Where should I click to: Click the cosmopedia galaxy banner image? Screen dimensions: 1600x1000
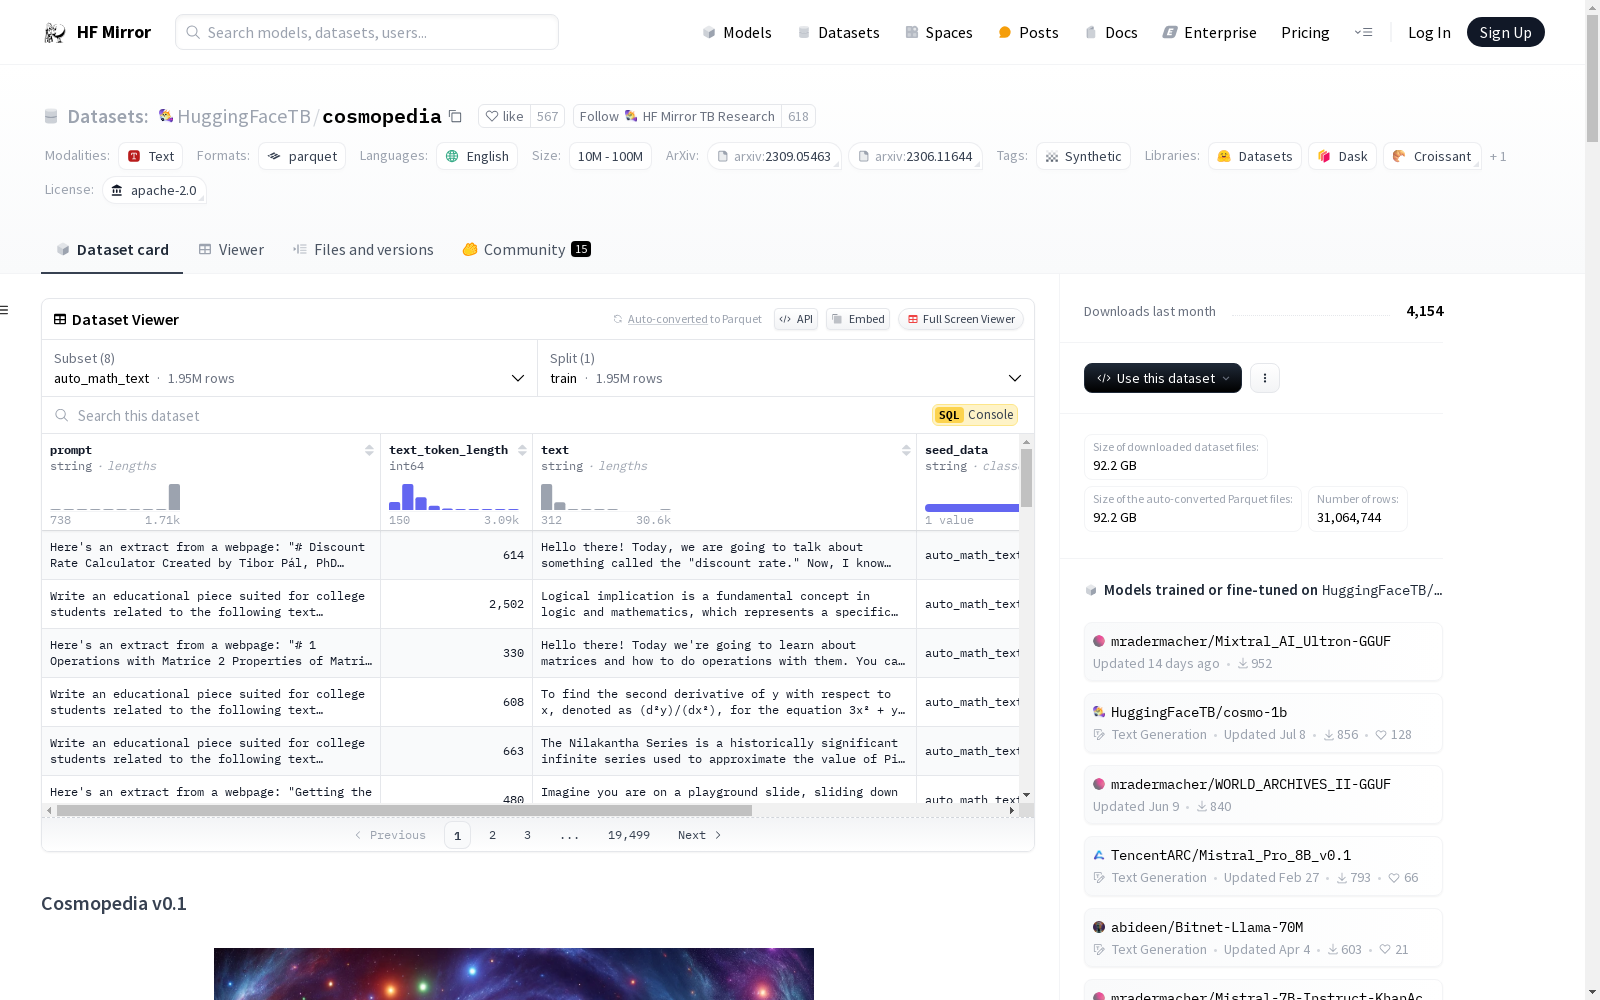pos(514,974)
